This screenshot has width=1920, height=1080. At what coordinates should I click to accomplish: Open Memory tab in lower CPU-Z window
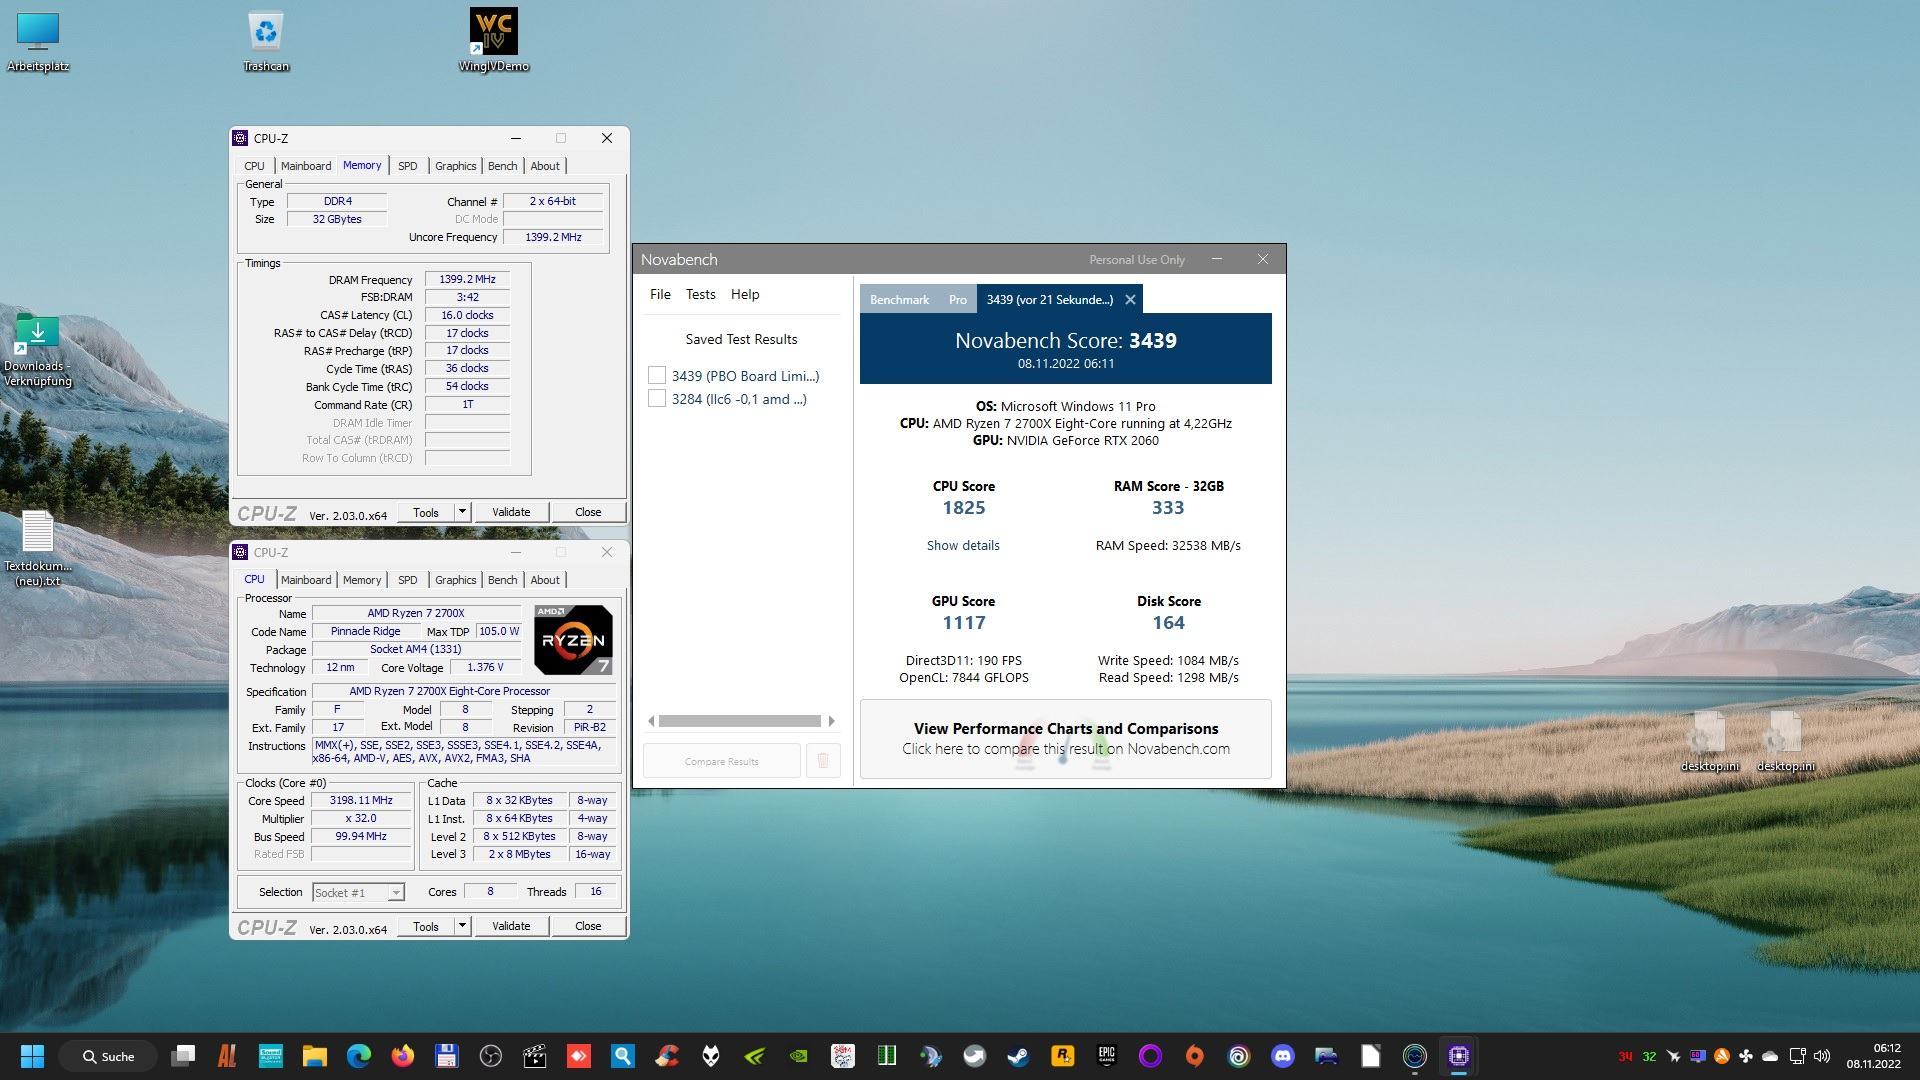[361, 580]
